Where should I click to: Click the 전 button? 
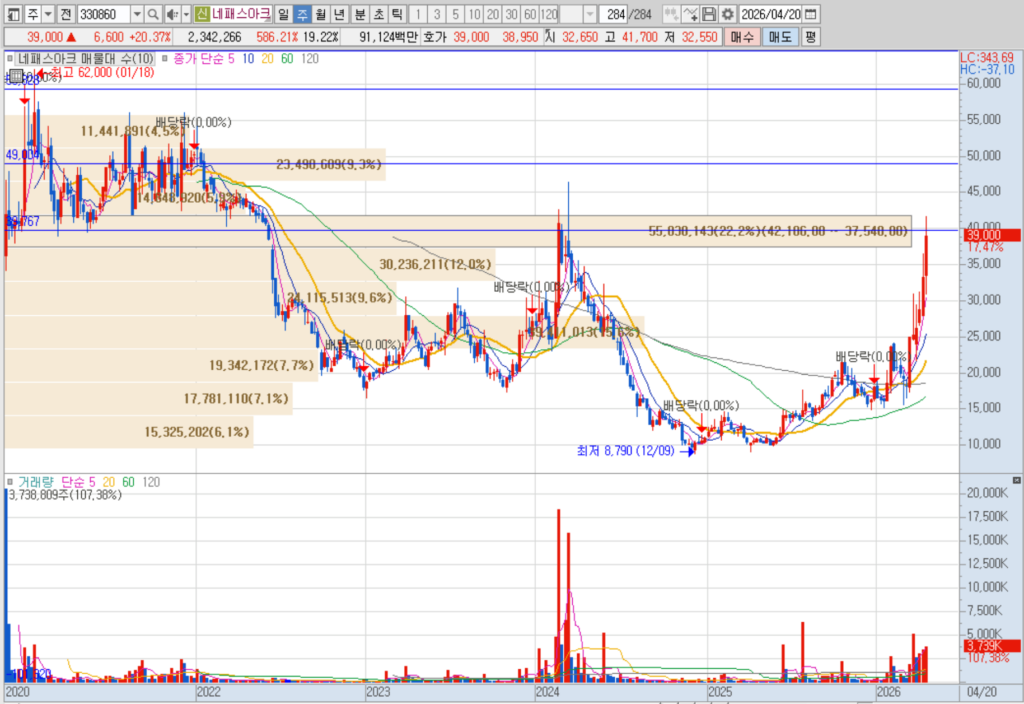coord(66,14)
